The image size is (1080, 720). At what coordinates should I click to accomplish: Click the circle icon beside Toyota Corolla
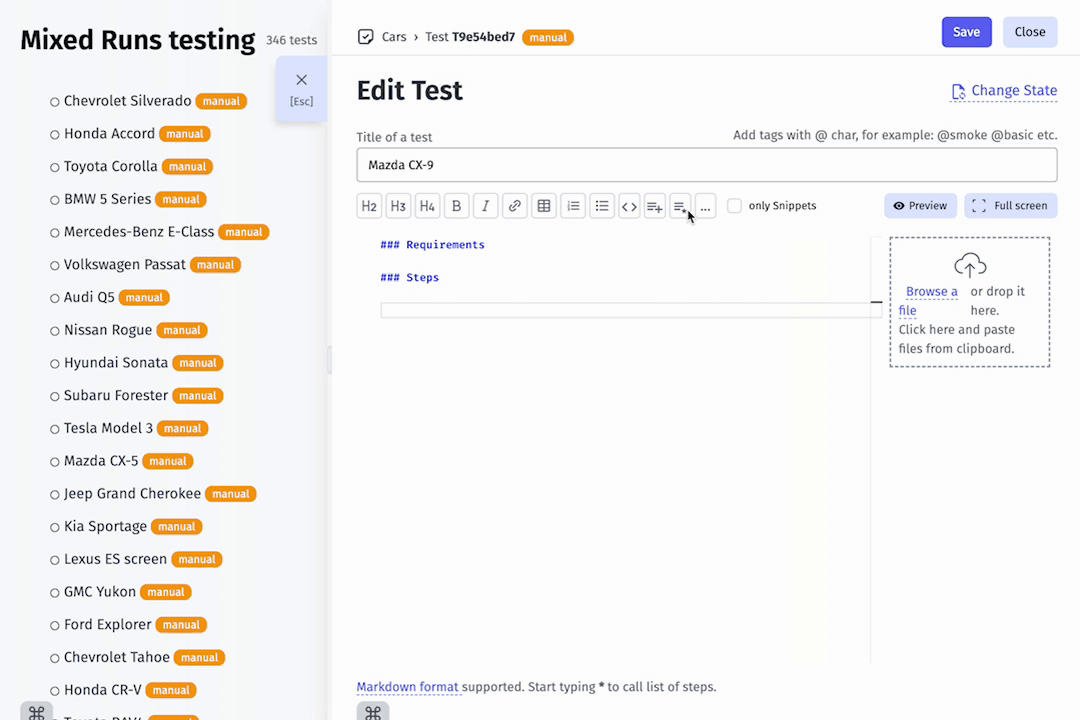[x=54, y=167]
